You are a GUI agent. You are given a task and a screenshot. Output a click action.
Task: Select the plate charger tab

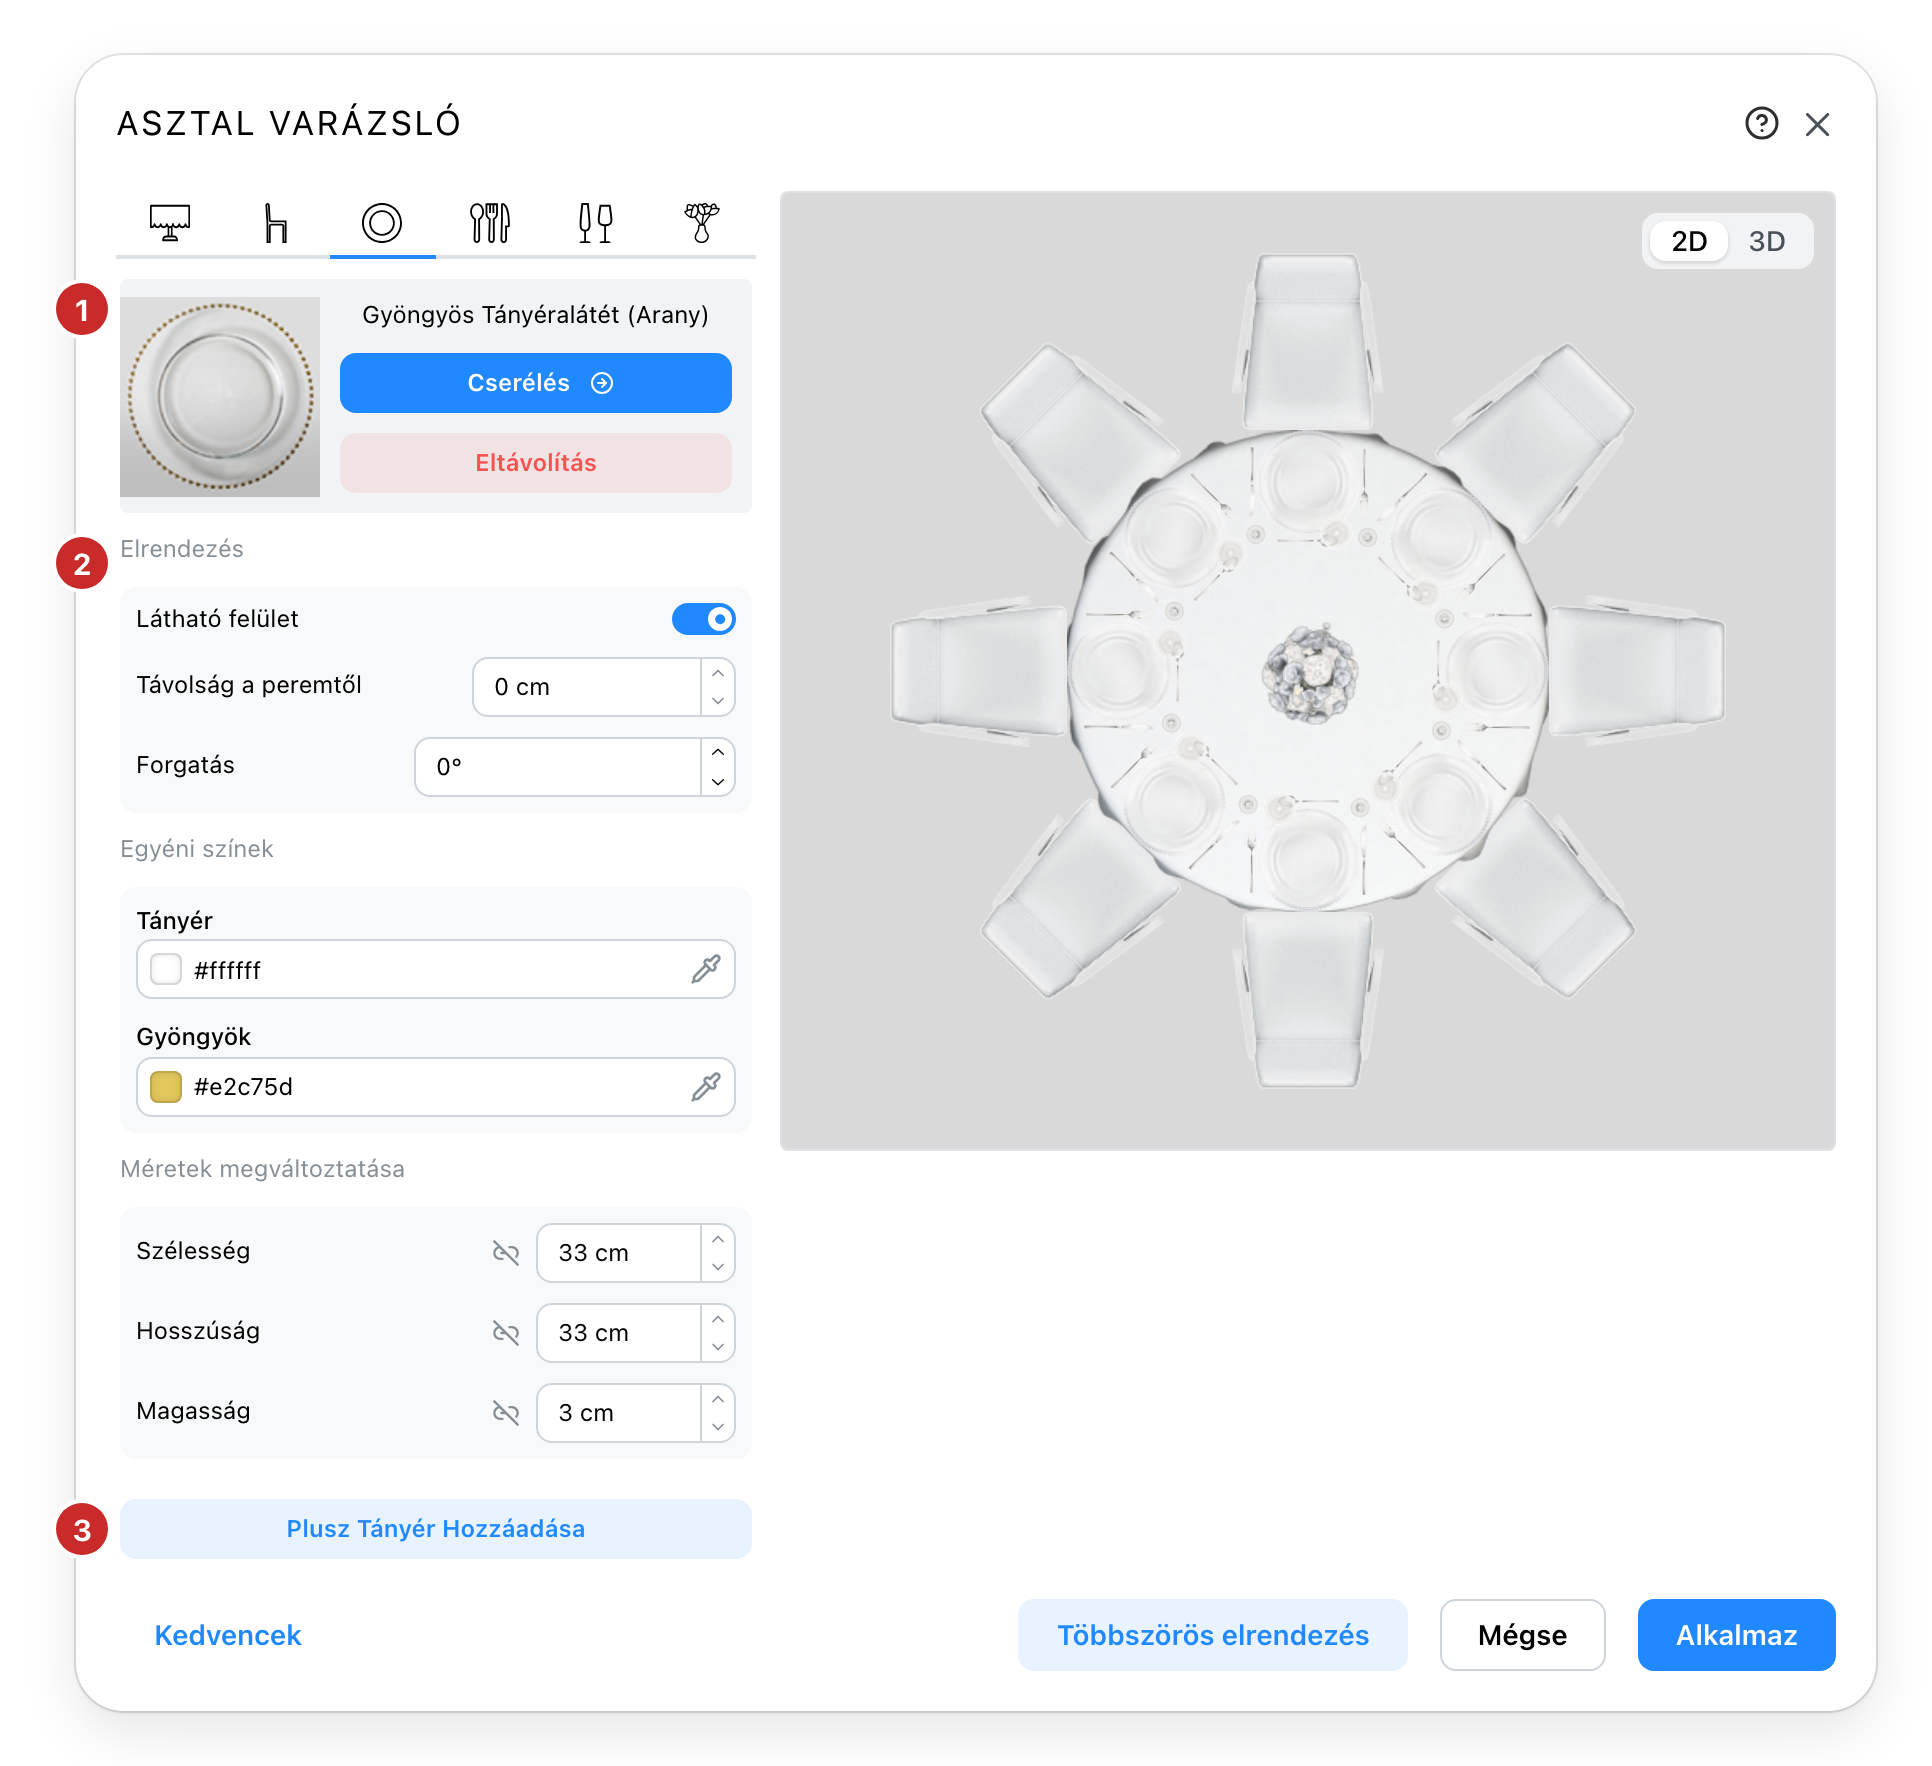382,222
